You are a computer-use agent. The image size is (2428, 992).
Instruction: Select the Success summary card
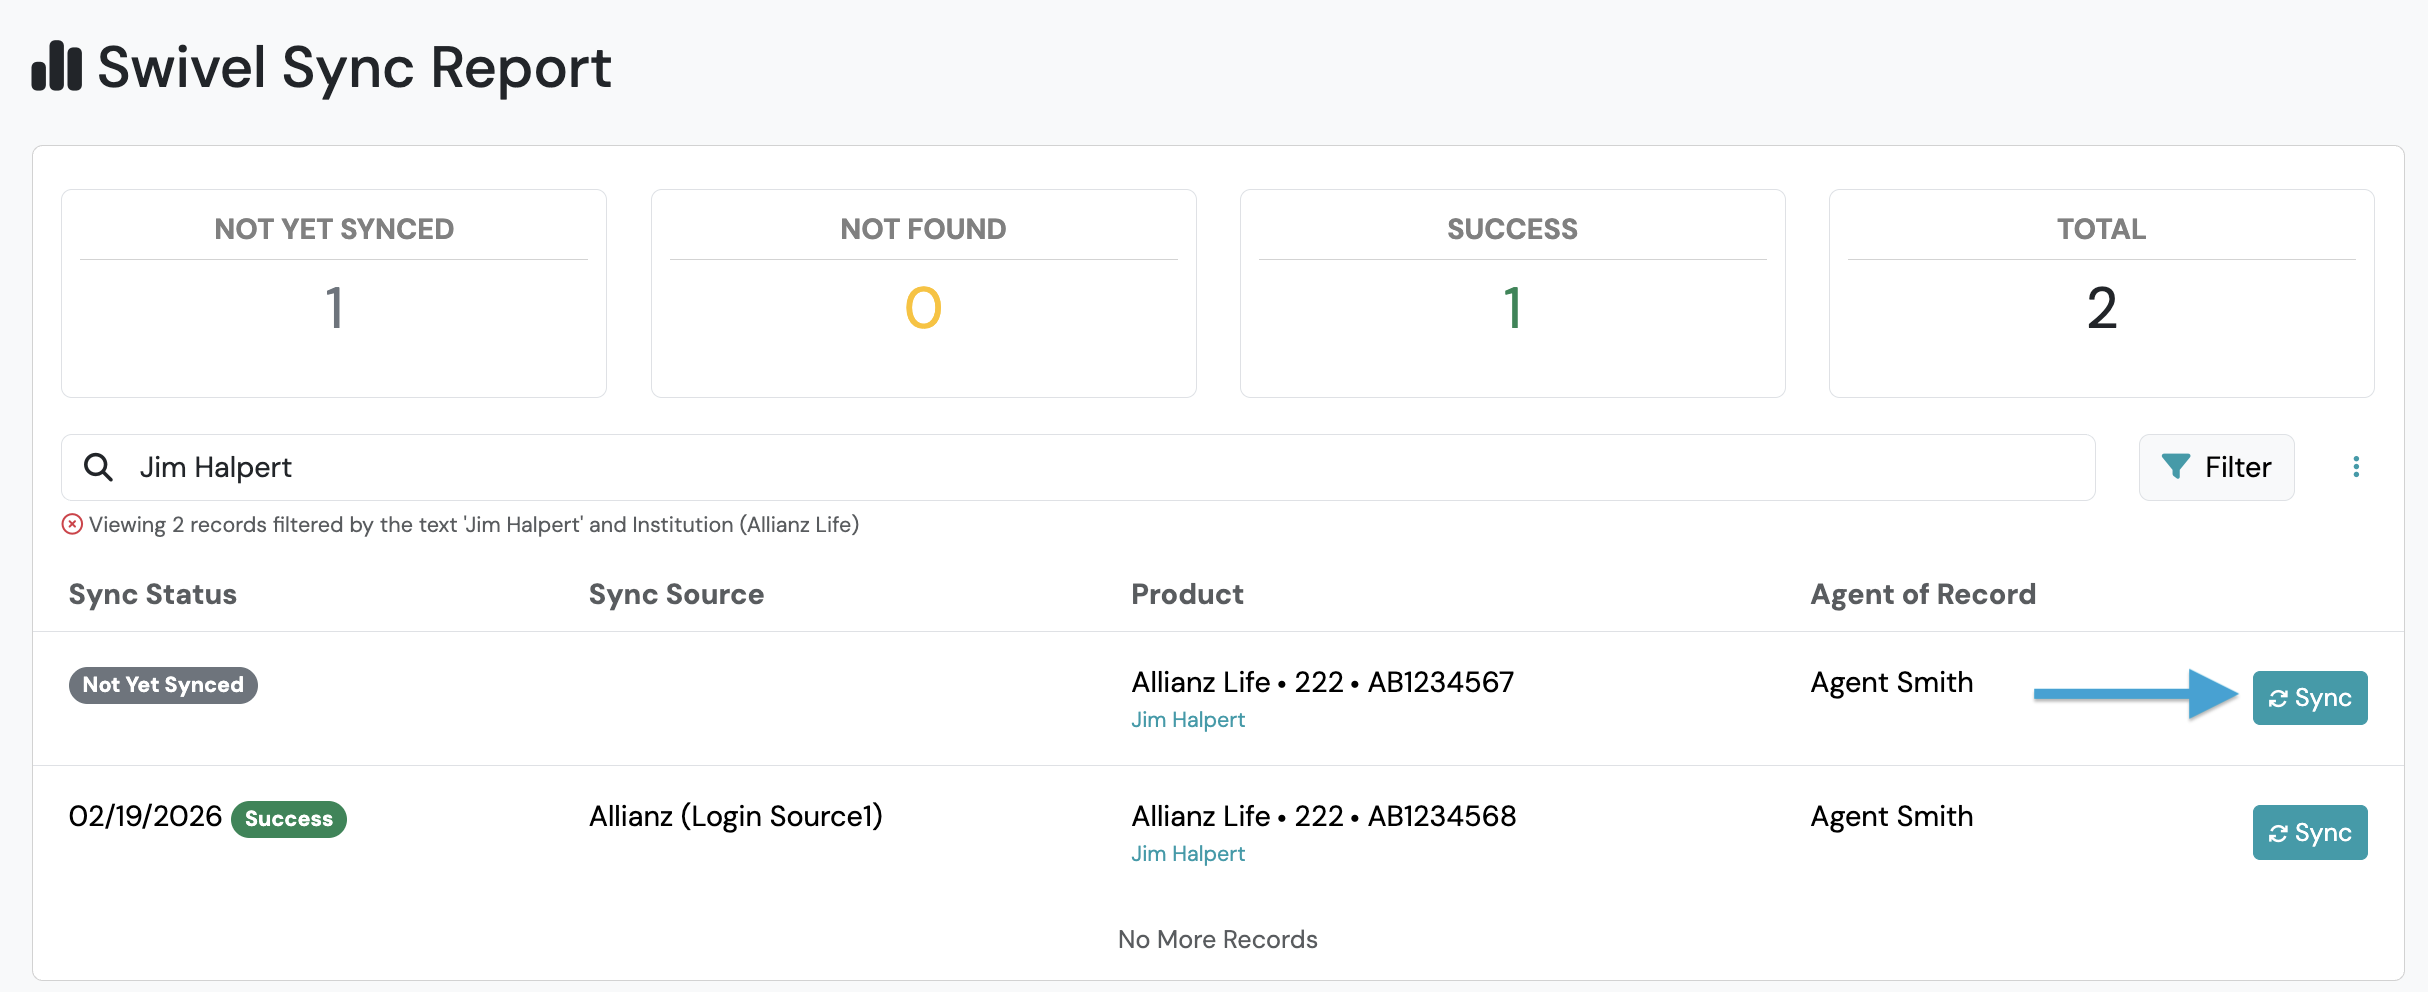tap(1512, 293)
